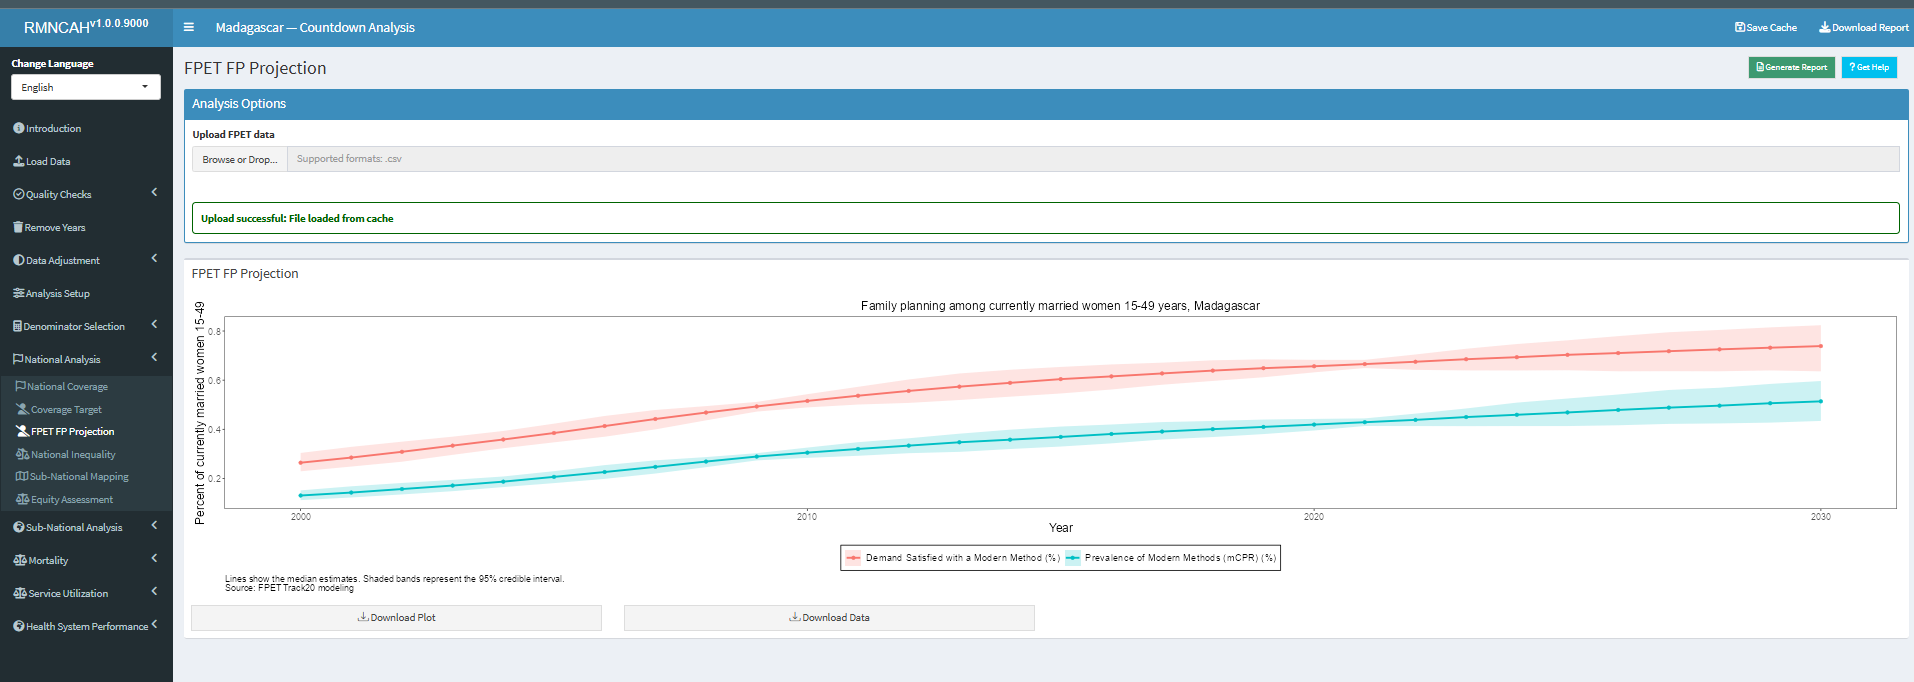Click the Analysis Options panel header
1914x682 pixels.
point(1046,104)
